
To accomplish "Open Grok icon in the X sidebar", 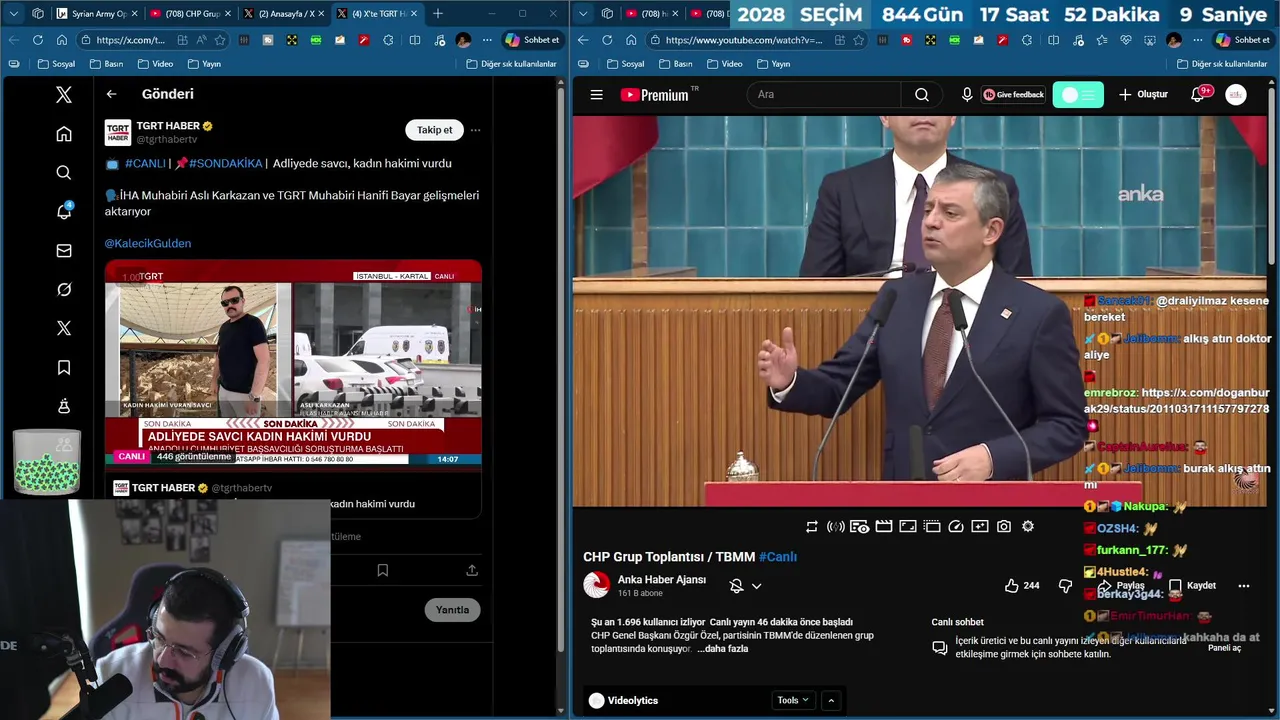I will (x=64, y=290).
